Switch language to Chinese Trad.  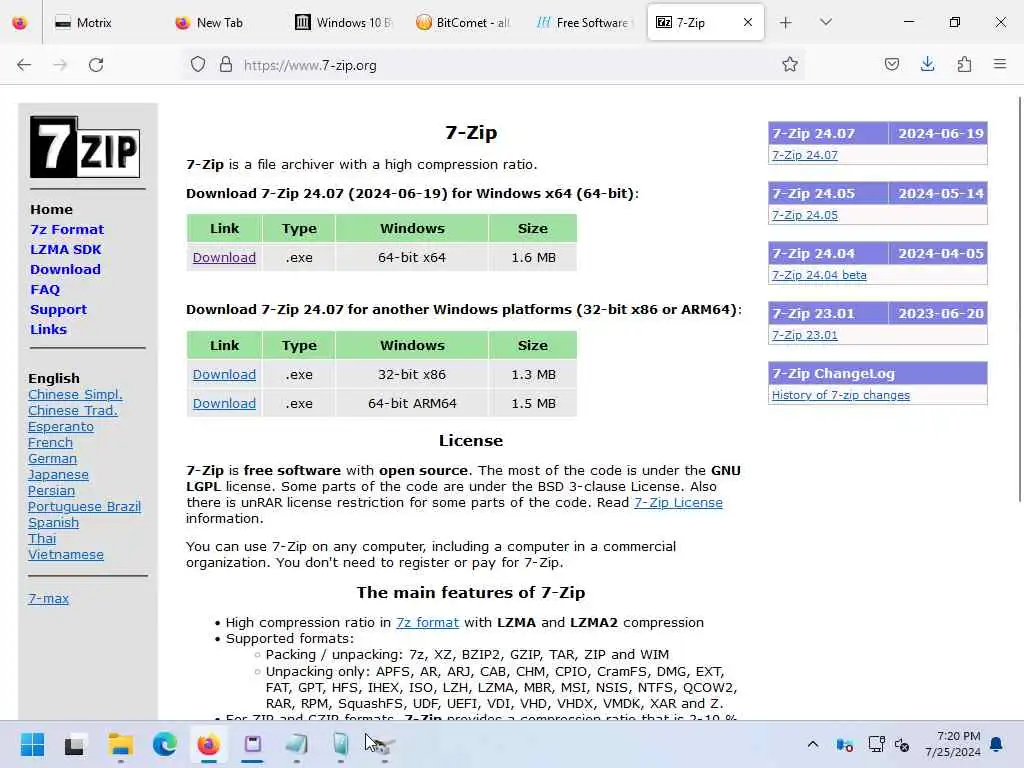(x=72, y=410)
